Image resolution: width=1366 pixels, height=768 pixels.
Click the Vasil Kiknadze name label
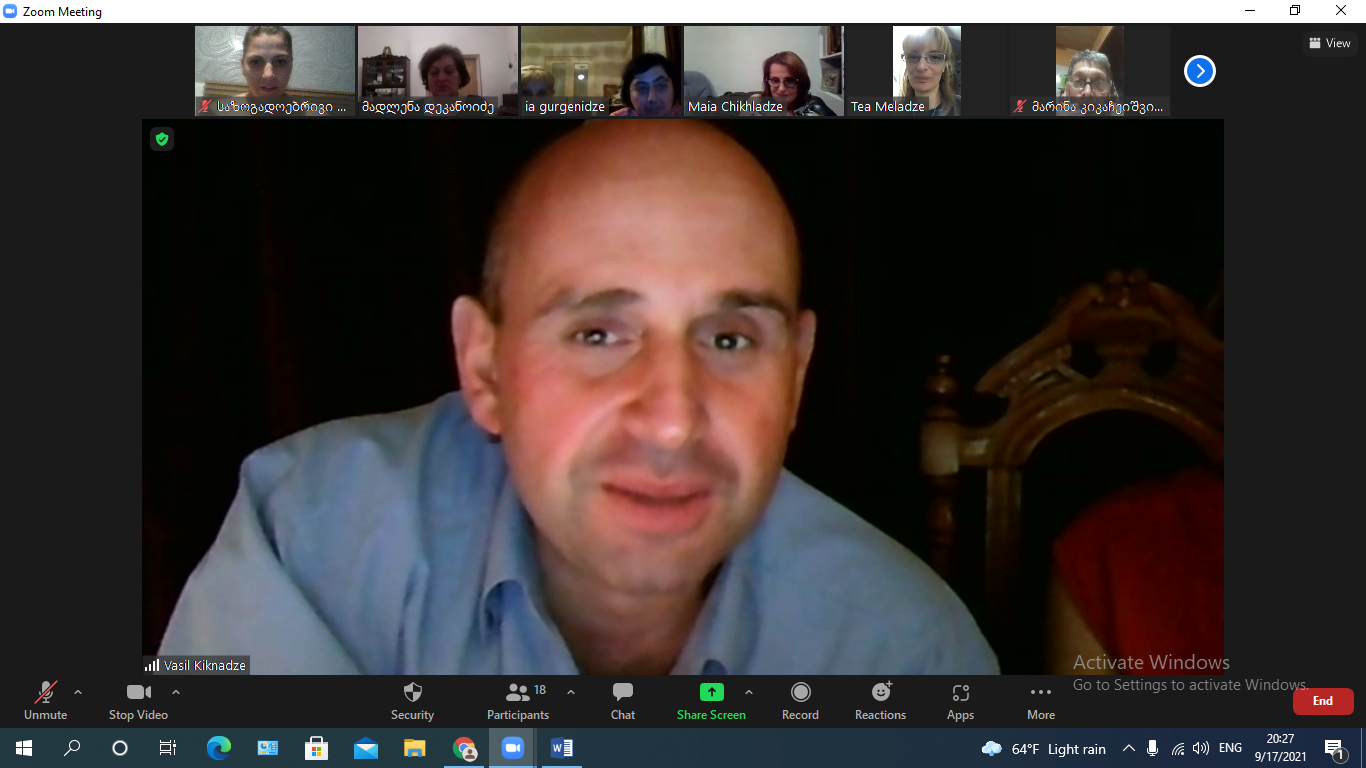205,665
